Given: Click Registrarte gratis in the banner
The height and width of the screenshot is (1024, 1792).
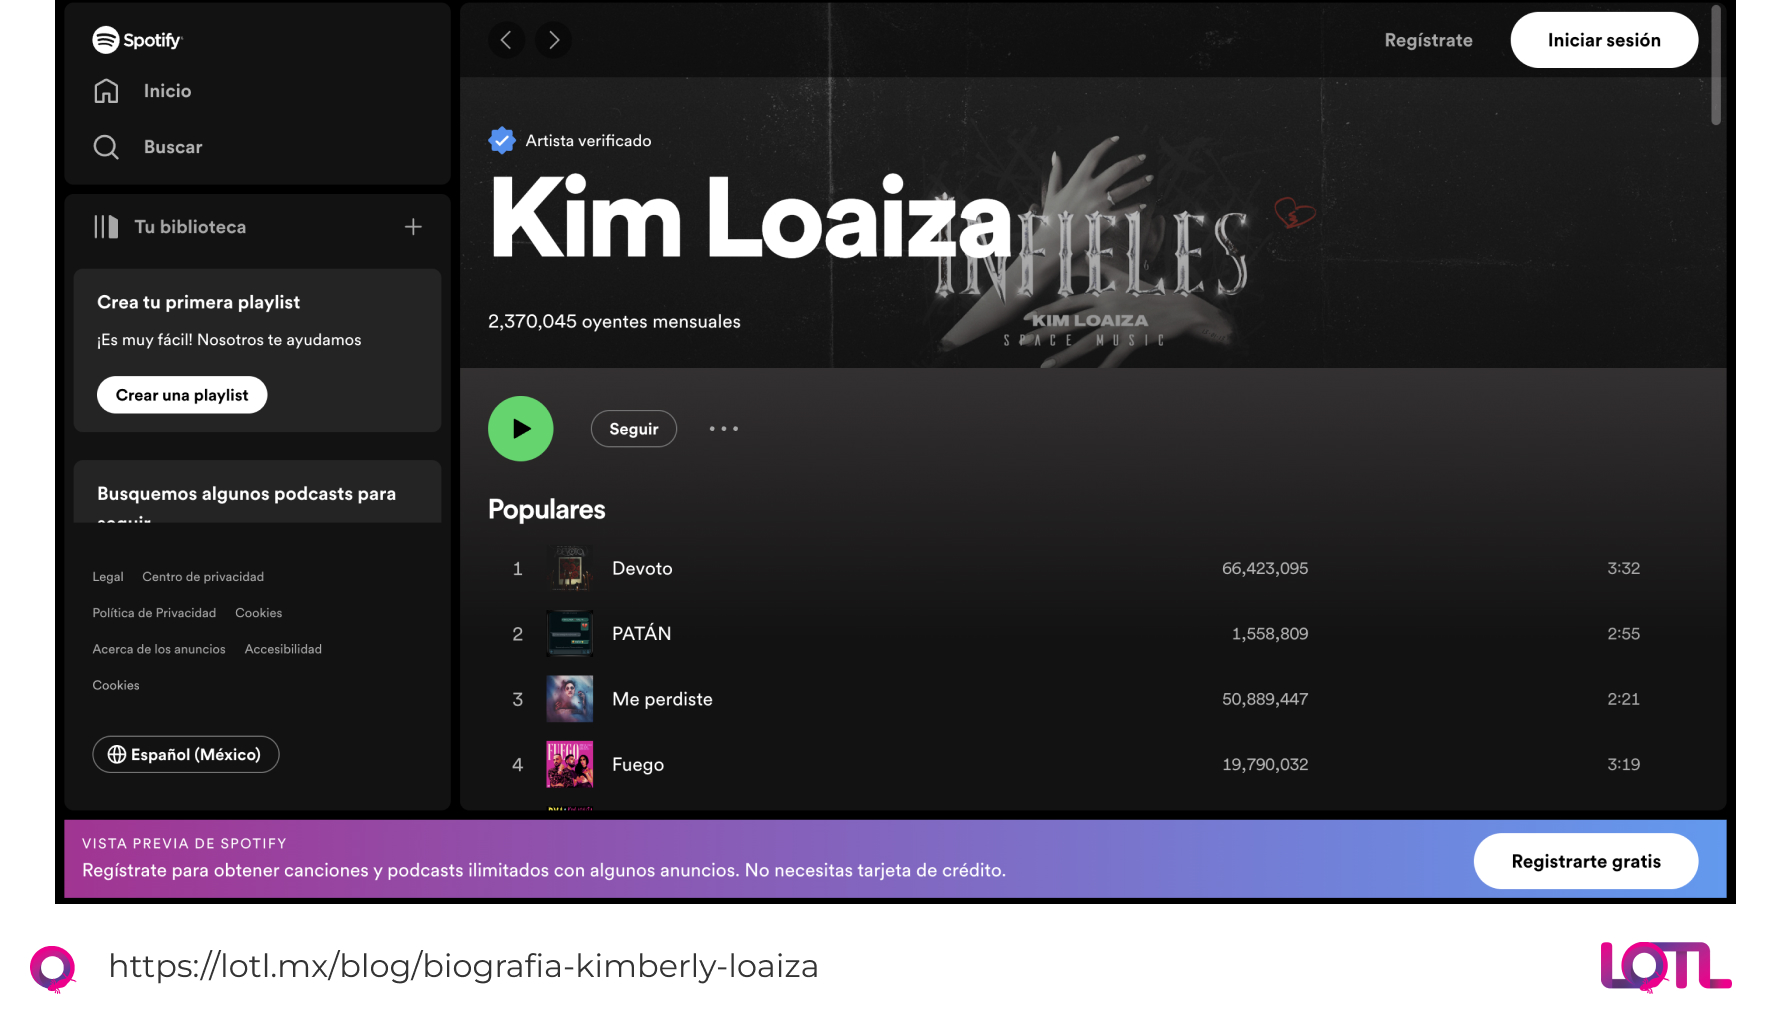Looking at the screenshot, I should click(1586, 861).
